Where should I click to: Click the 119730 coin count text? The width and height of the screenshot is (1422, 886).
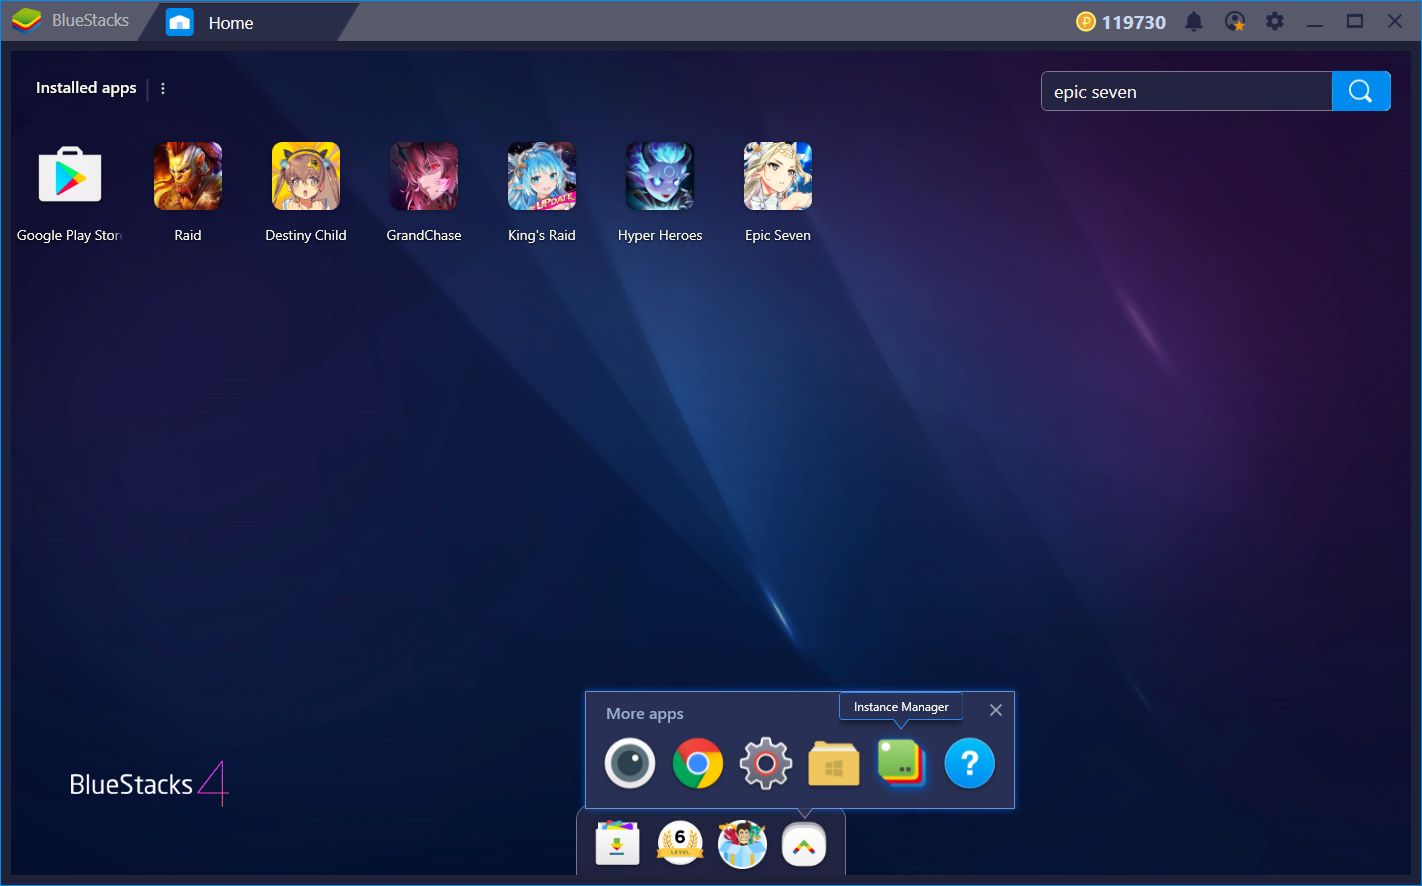click(x=1134, y=22)
